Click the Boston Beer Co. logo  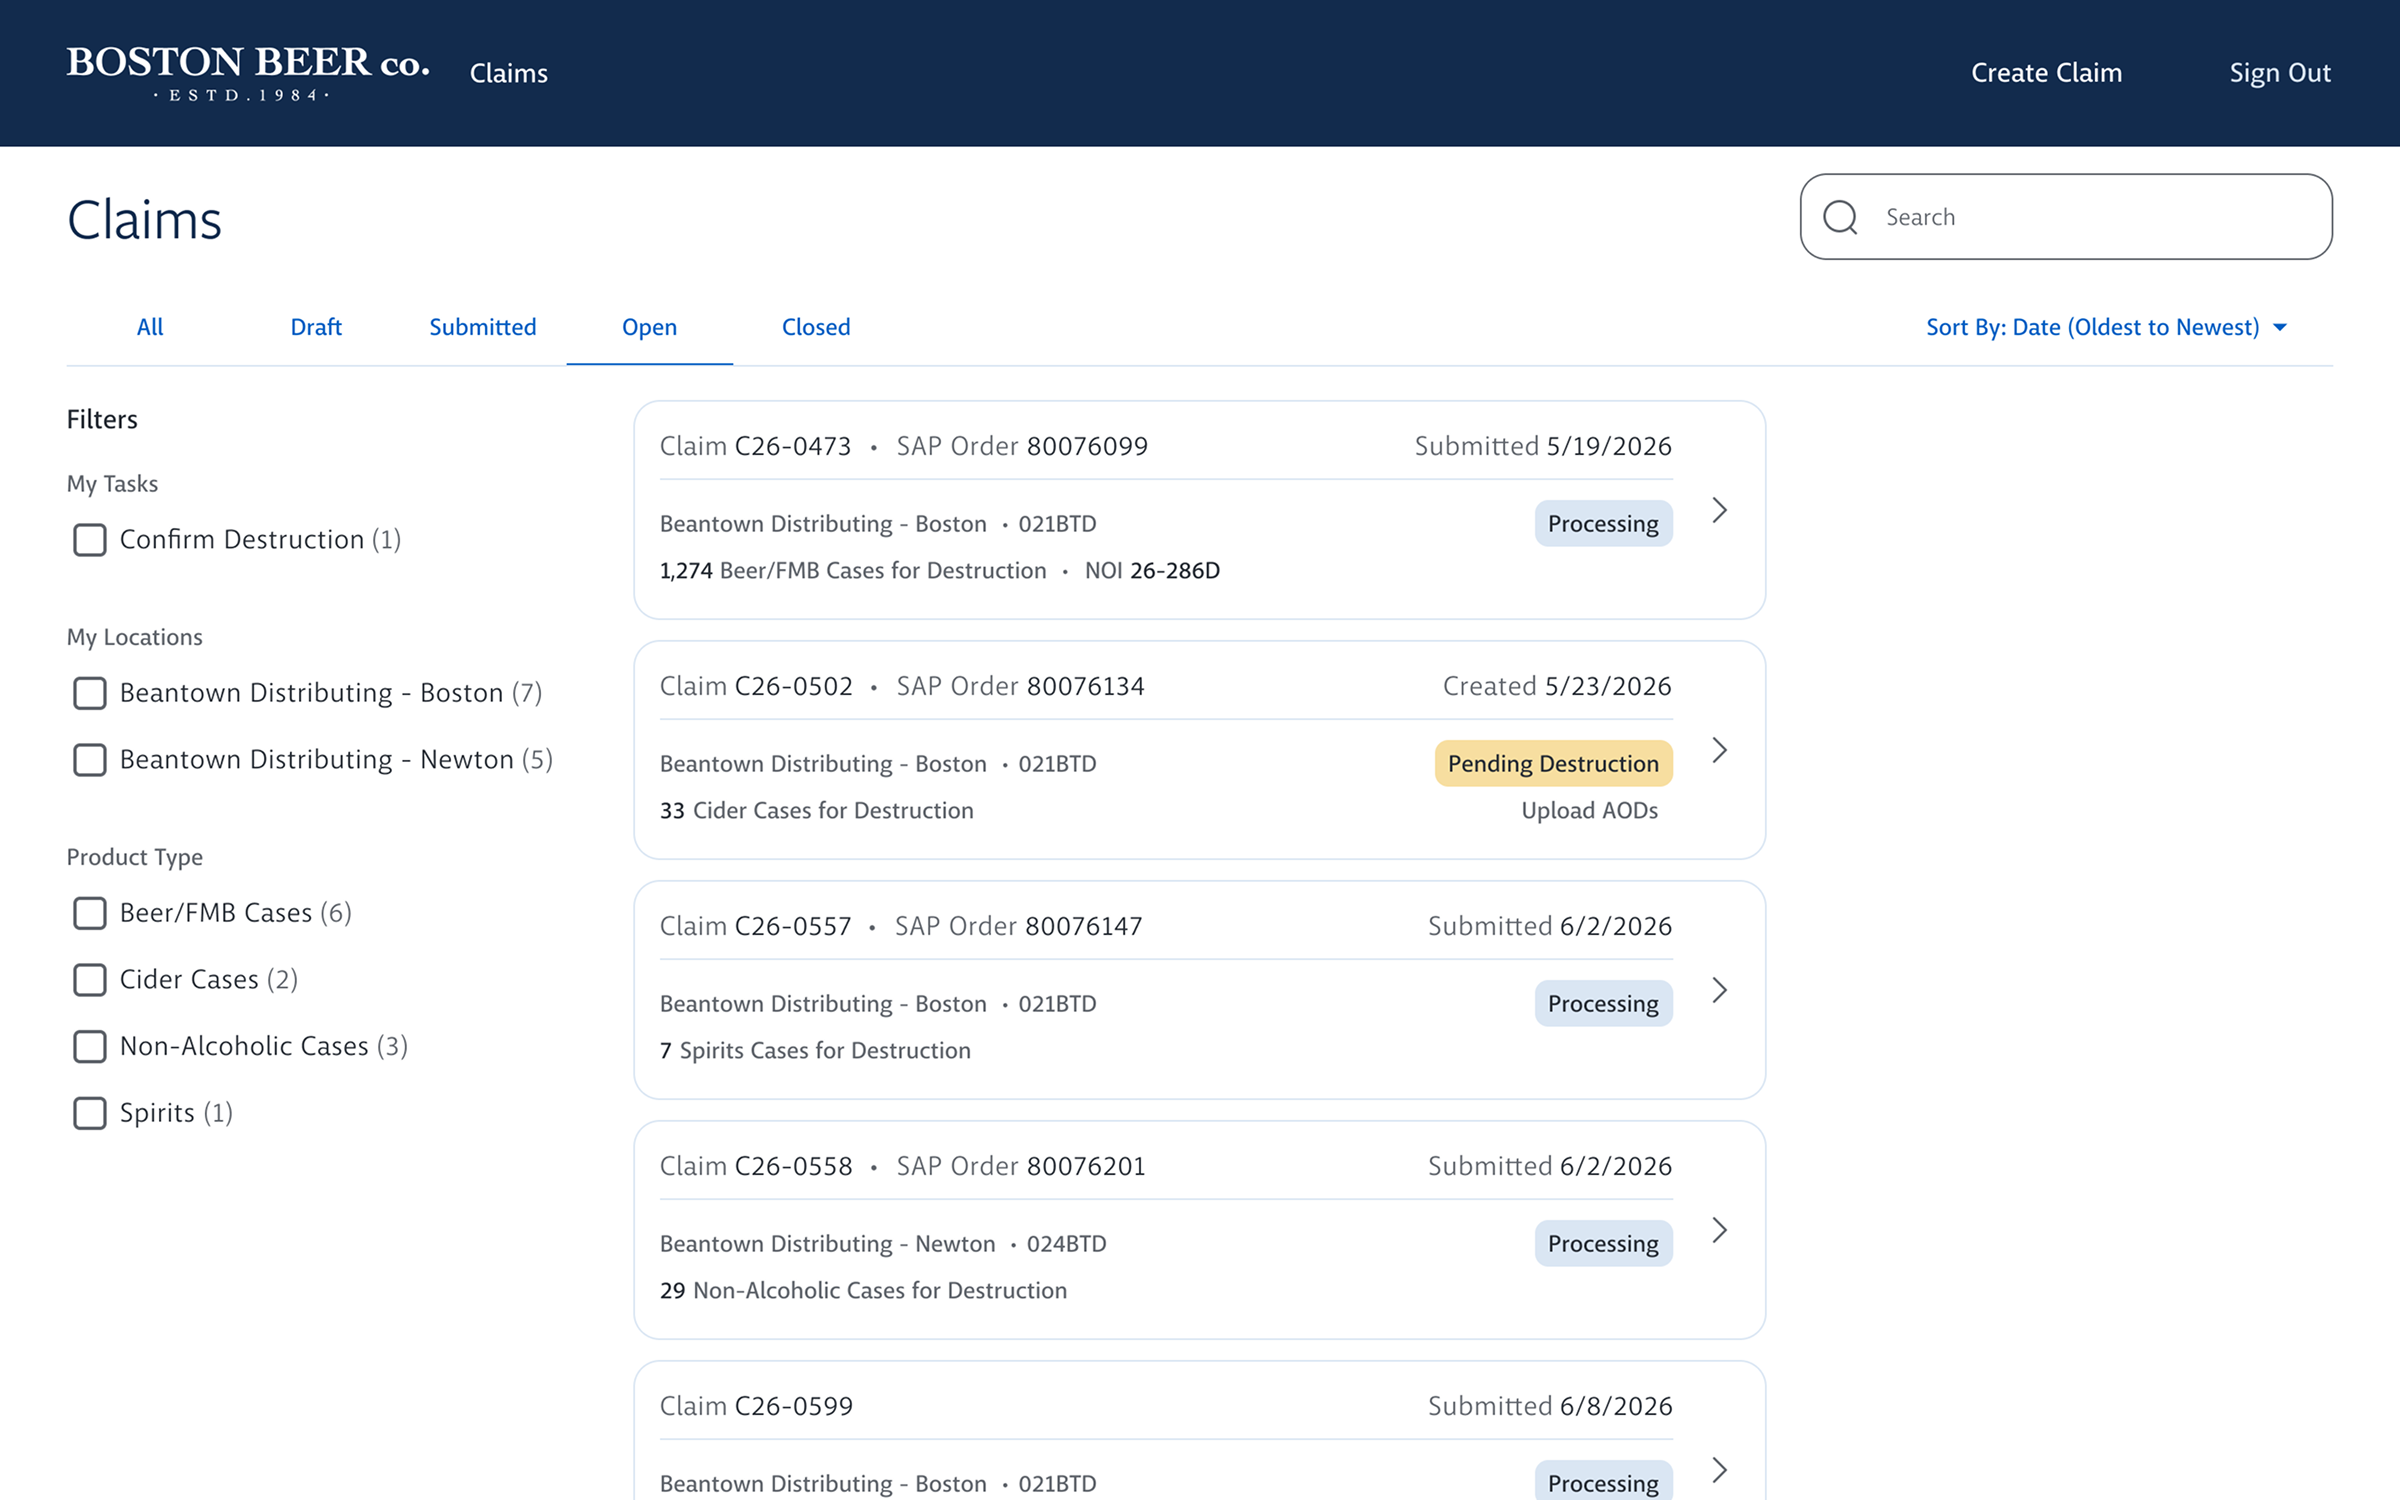pos(248,73)
